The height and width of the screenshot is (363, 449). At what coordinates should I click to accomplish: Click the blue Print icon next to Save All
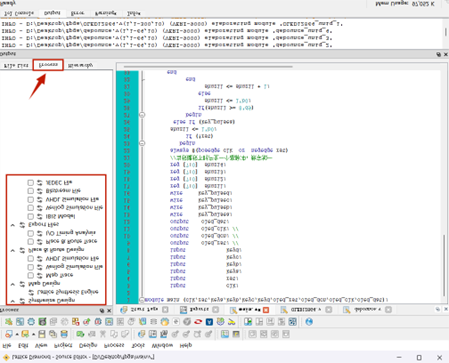(64, 334)
